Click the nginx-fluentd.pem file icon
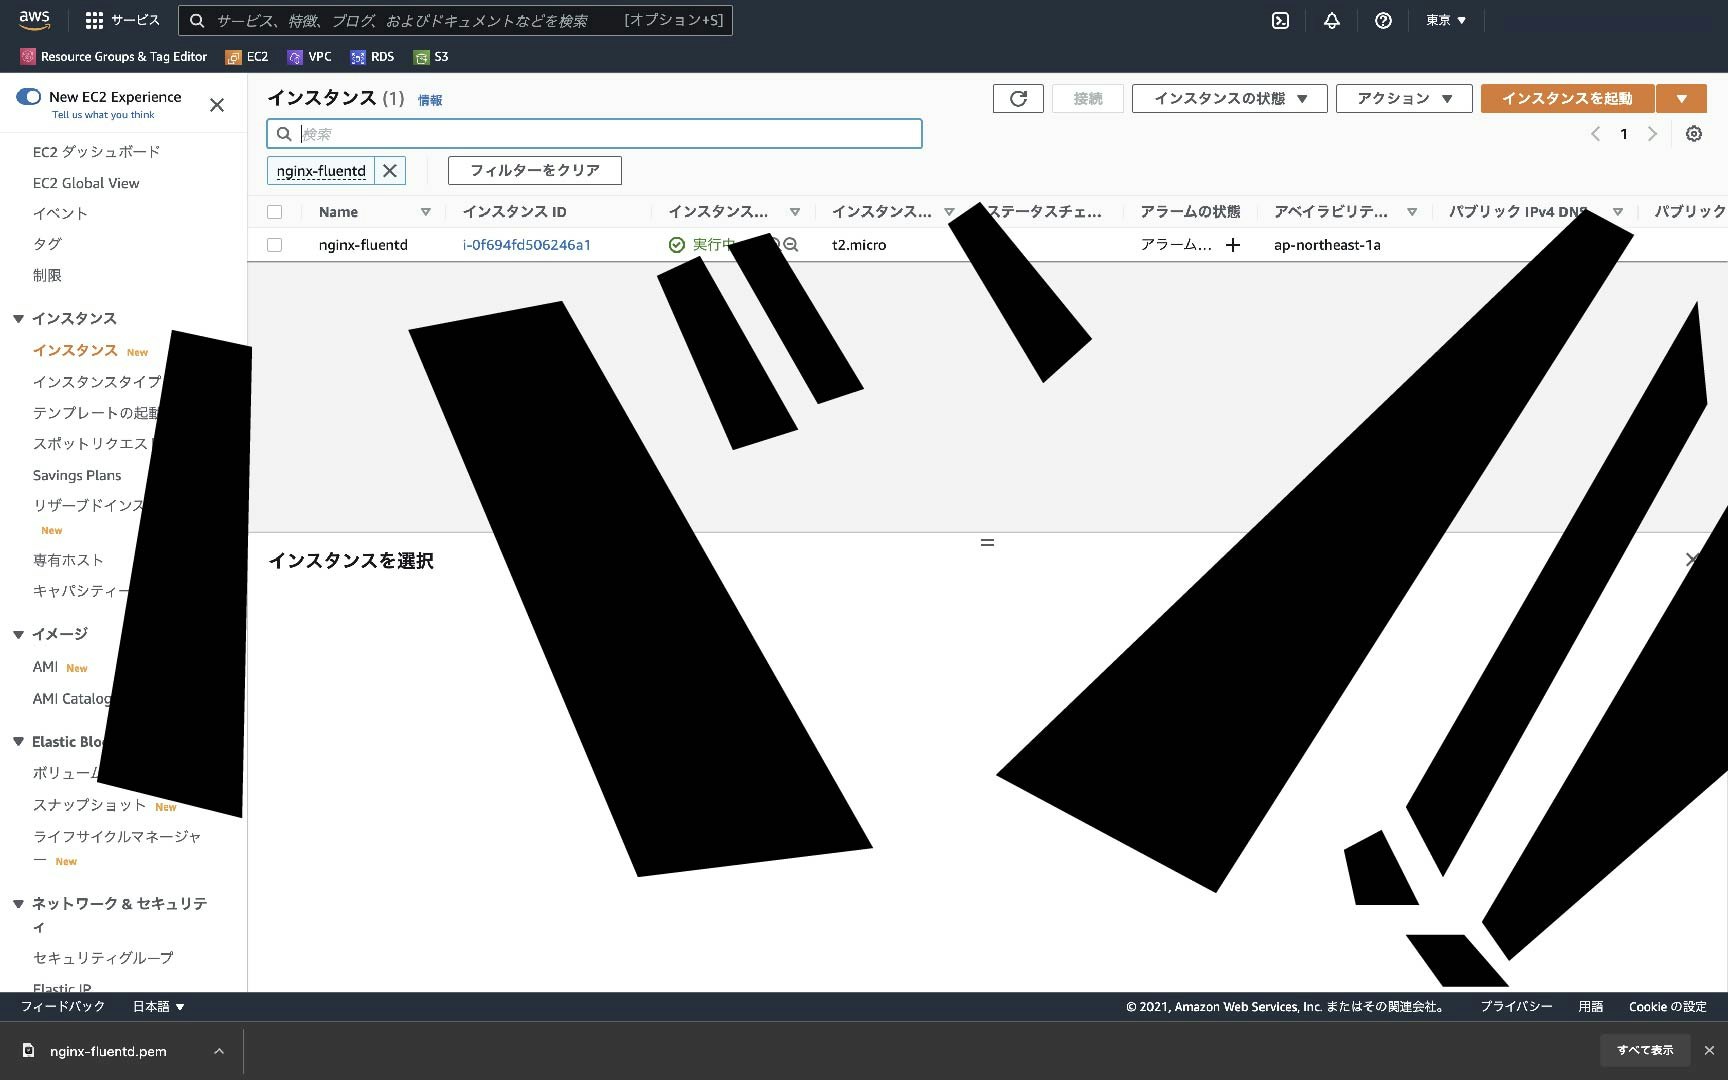The height and width of the screenshot is (1080, 1728). tap(29, 1050)
